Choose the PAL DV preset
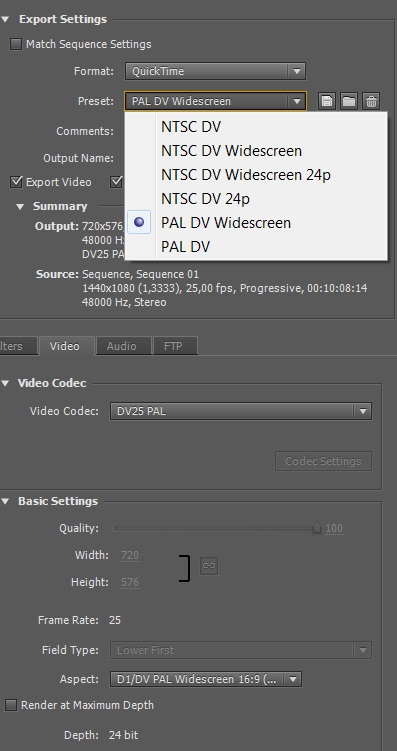 (185, 247)
